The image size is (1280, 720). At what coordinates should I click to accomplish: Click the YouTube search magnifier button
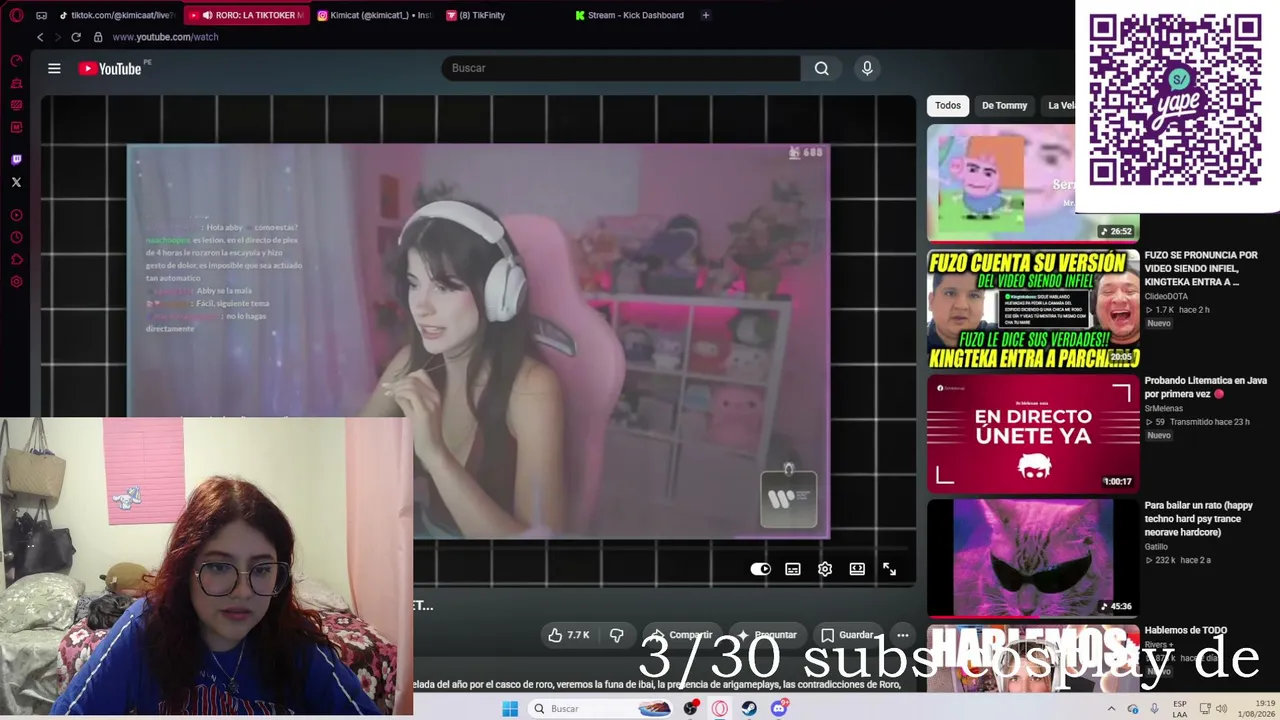tap(821, 68)
